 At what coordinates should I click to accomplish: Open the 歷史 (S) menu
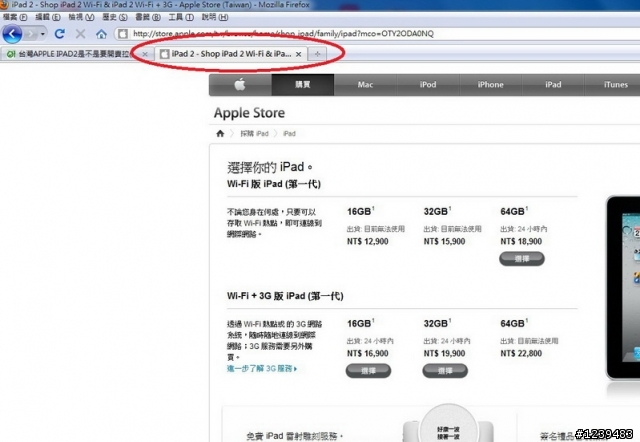coord(115,17)
